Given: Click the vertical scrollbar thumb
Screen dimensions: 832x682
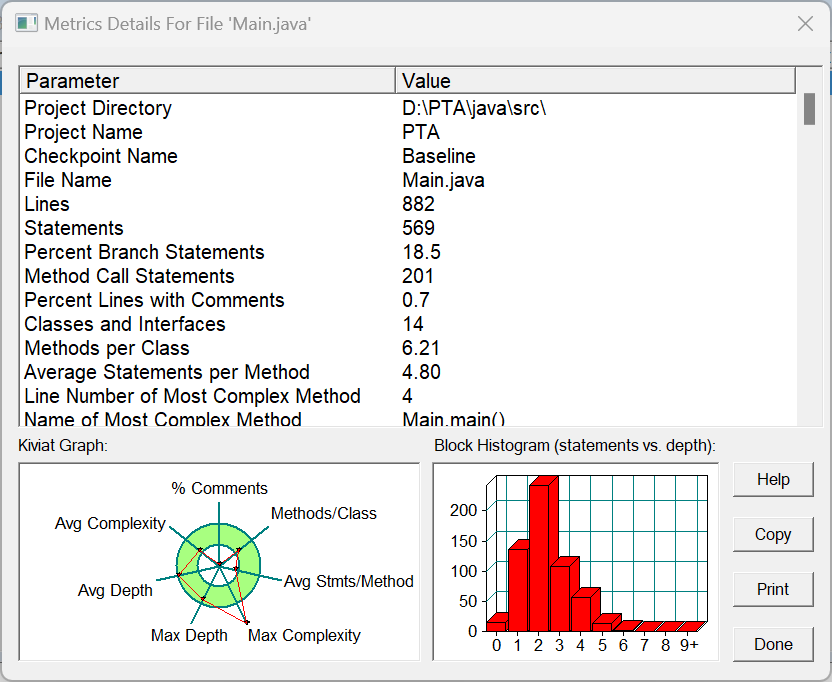Looking at the screenshot, I should [x=809, y=109].
